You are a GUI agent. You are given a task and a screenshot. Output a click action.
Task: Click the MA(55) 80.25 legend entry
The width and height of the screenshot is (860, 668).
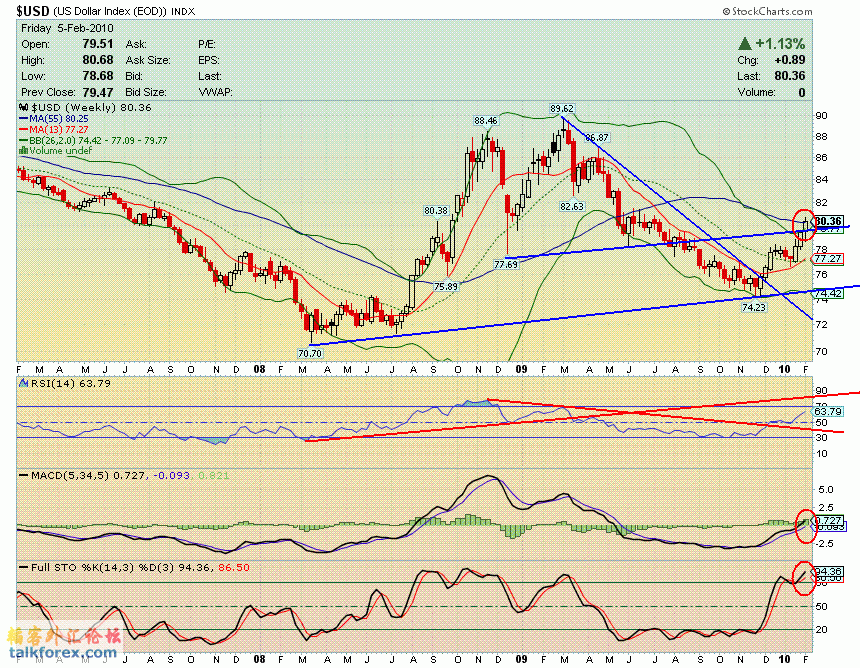pos(54,118)
